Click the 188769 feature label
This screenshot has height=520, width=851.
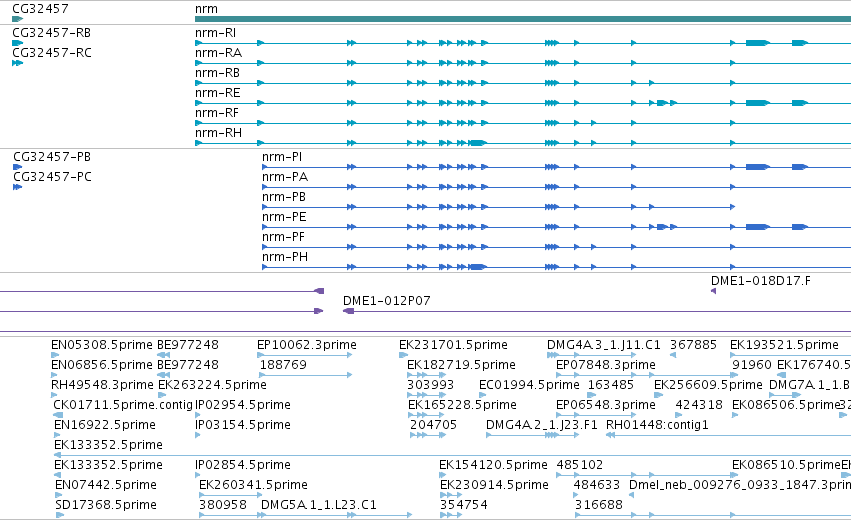click(281, 365)
